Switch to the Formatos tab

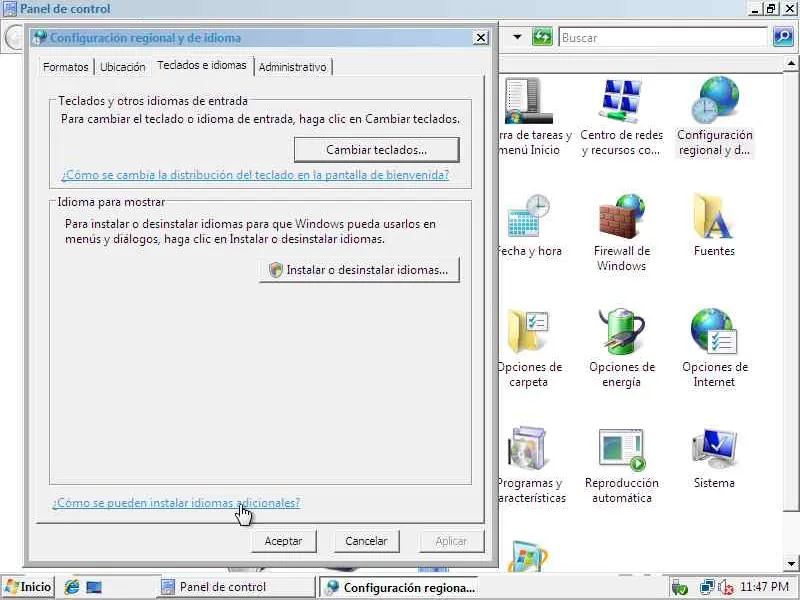(66, 67)
